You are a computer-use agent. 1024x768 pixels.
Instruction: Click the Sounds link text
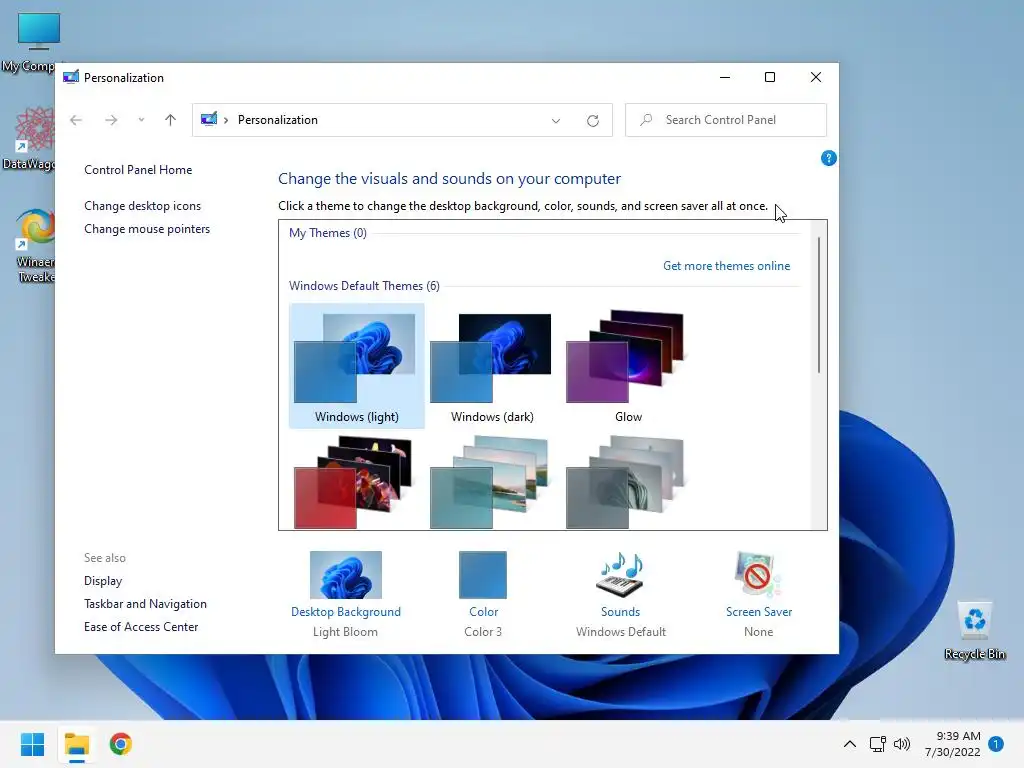pyautogui.click(x=620, y=612)
